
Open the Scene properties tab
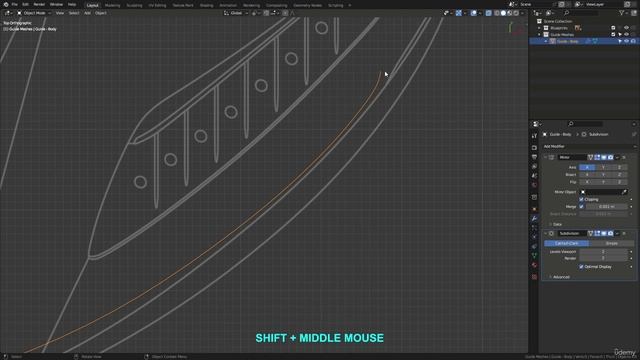pyautogui.click(x=534, y=176)
